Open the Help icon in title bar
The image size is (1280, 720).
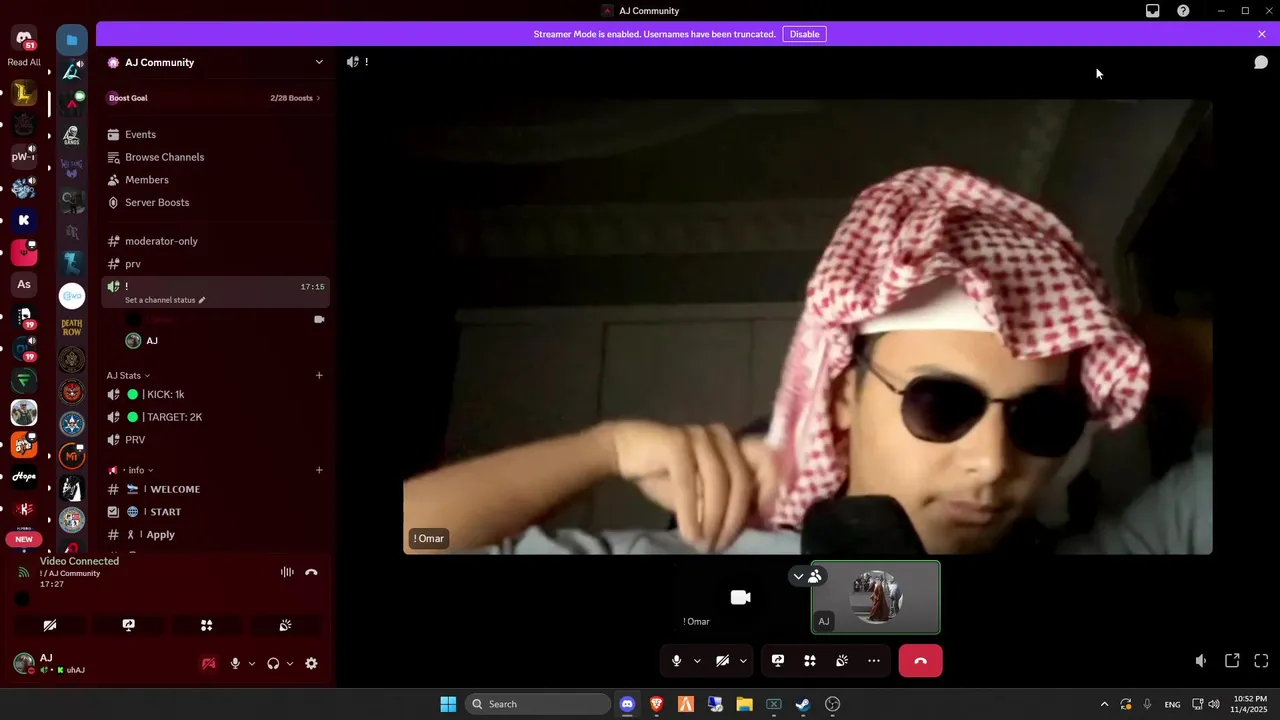(1183, 11)
